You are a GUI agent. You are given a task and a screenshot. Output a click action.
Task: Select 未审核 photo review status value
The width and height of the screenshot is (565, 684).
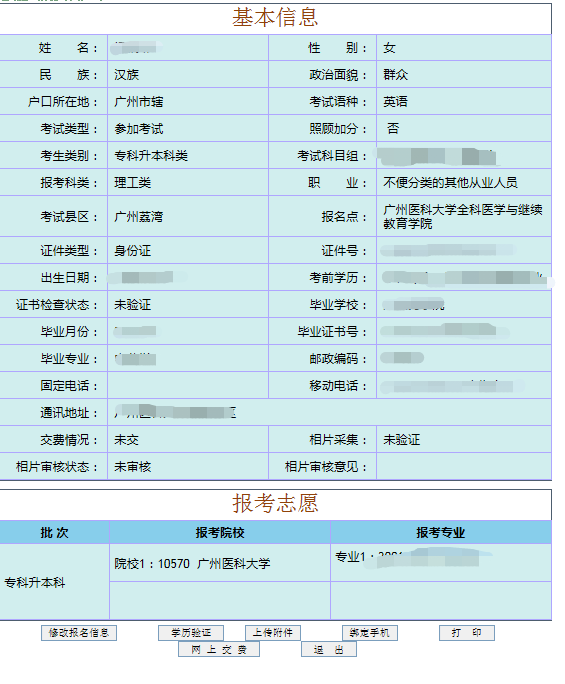point(133,467)
